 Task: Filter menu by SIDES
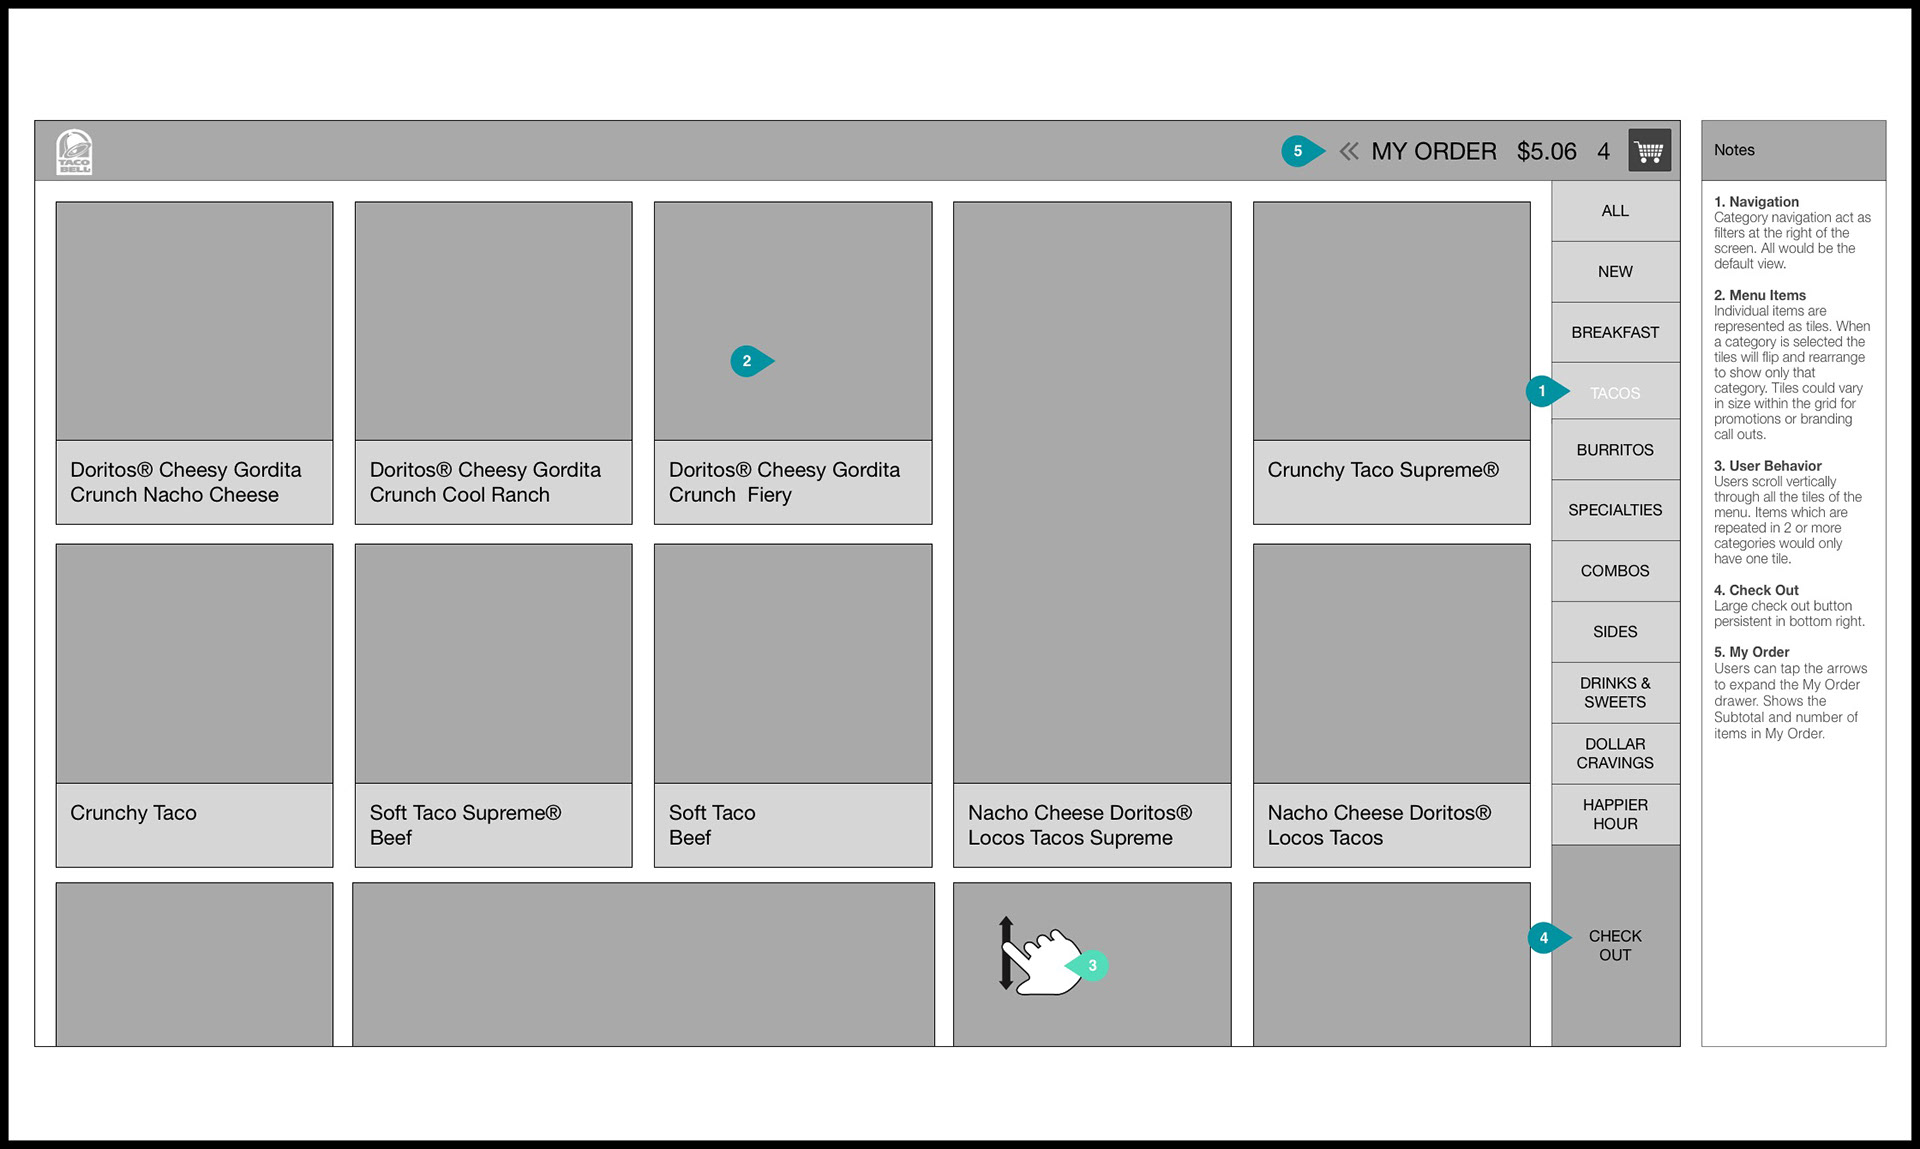click(x=1615, y=632)
